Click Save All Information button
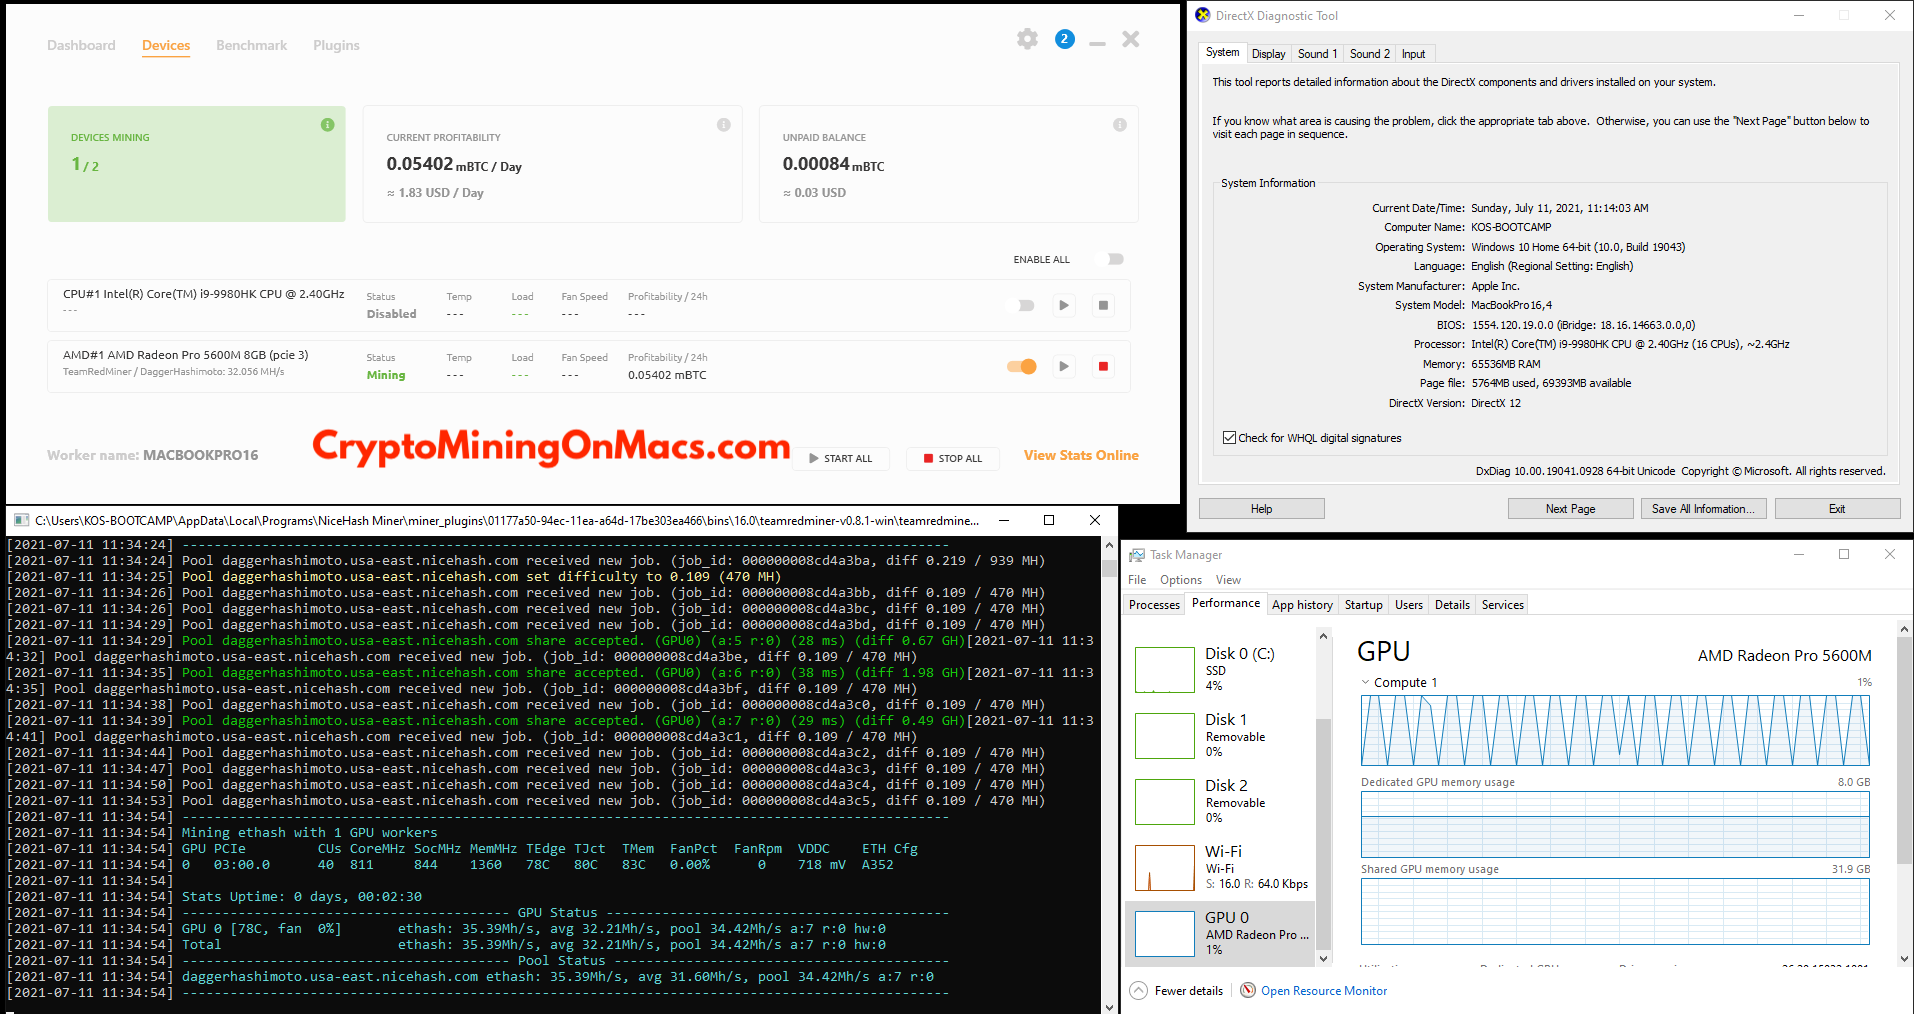 point(1703,509)
